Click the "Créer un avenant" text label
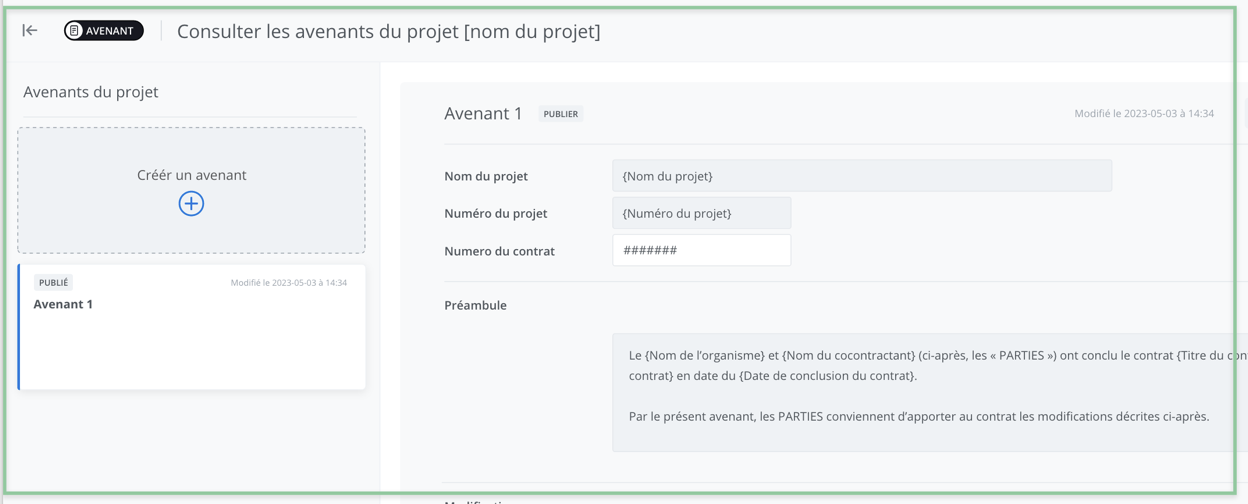The height and width of the screenshot is (504, 1248). (191, 175)
